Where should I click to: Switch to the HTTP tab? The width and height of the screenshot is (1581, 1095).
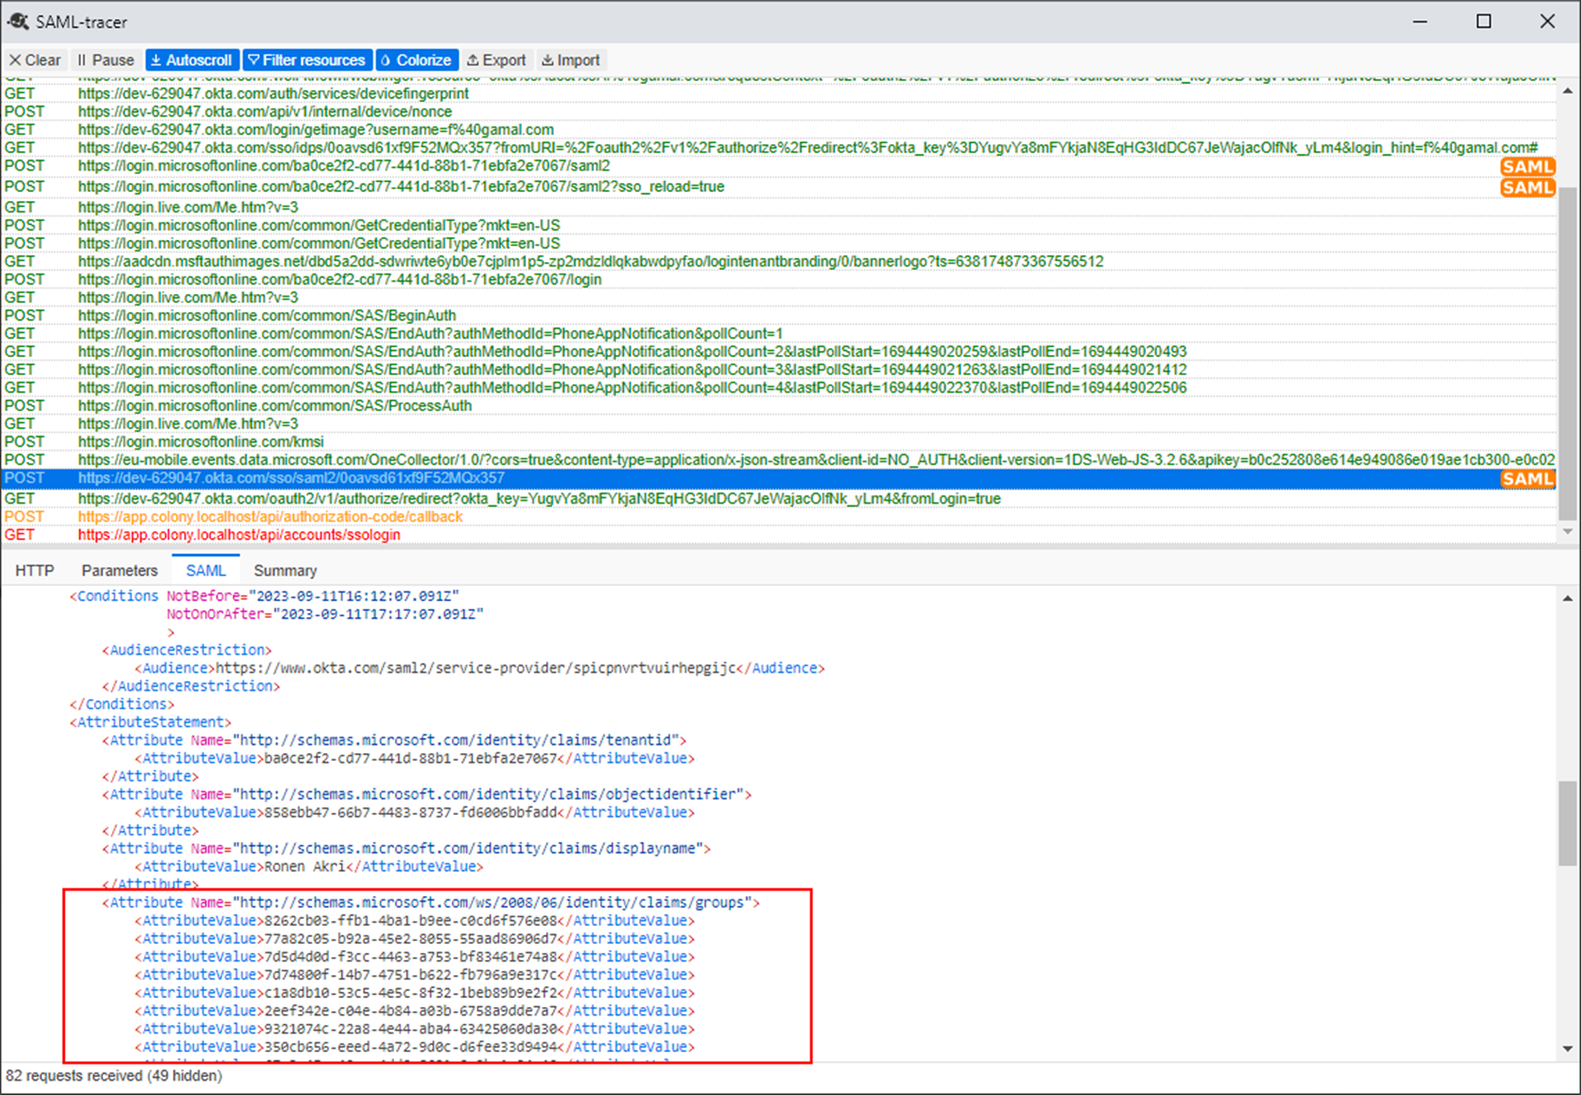[x=35, y=570]
